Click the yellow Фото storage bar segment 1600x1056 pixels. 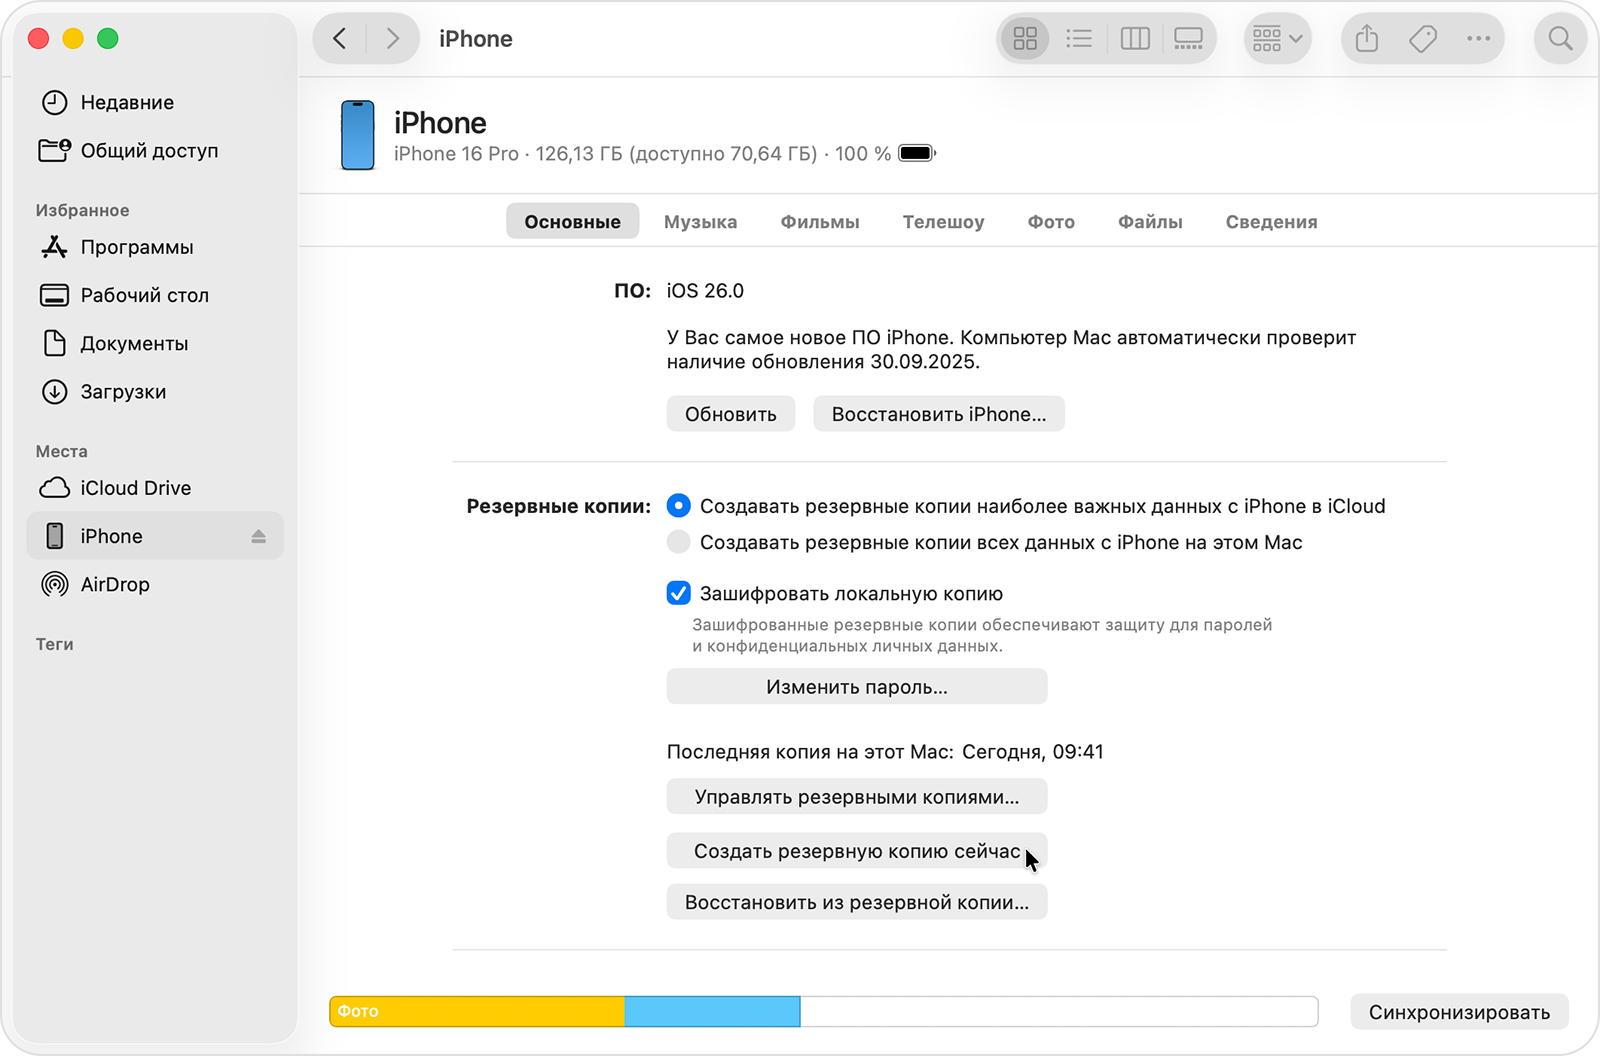(477, 1012)
